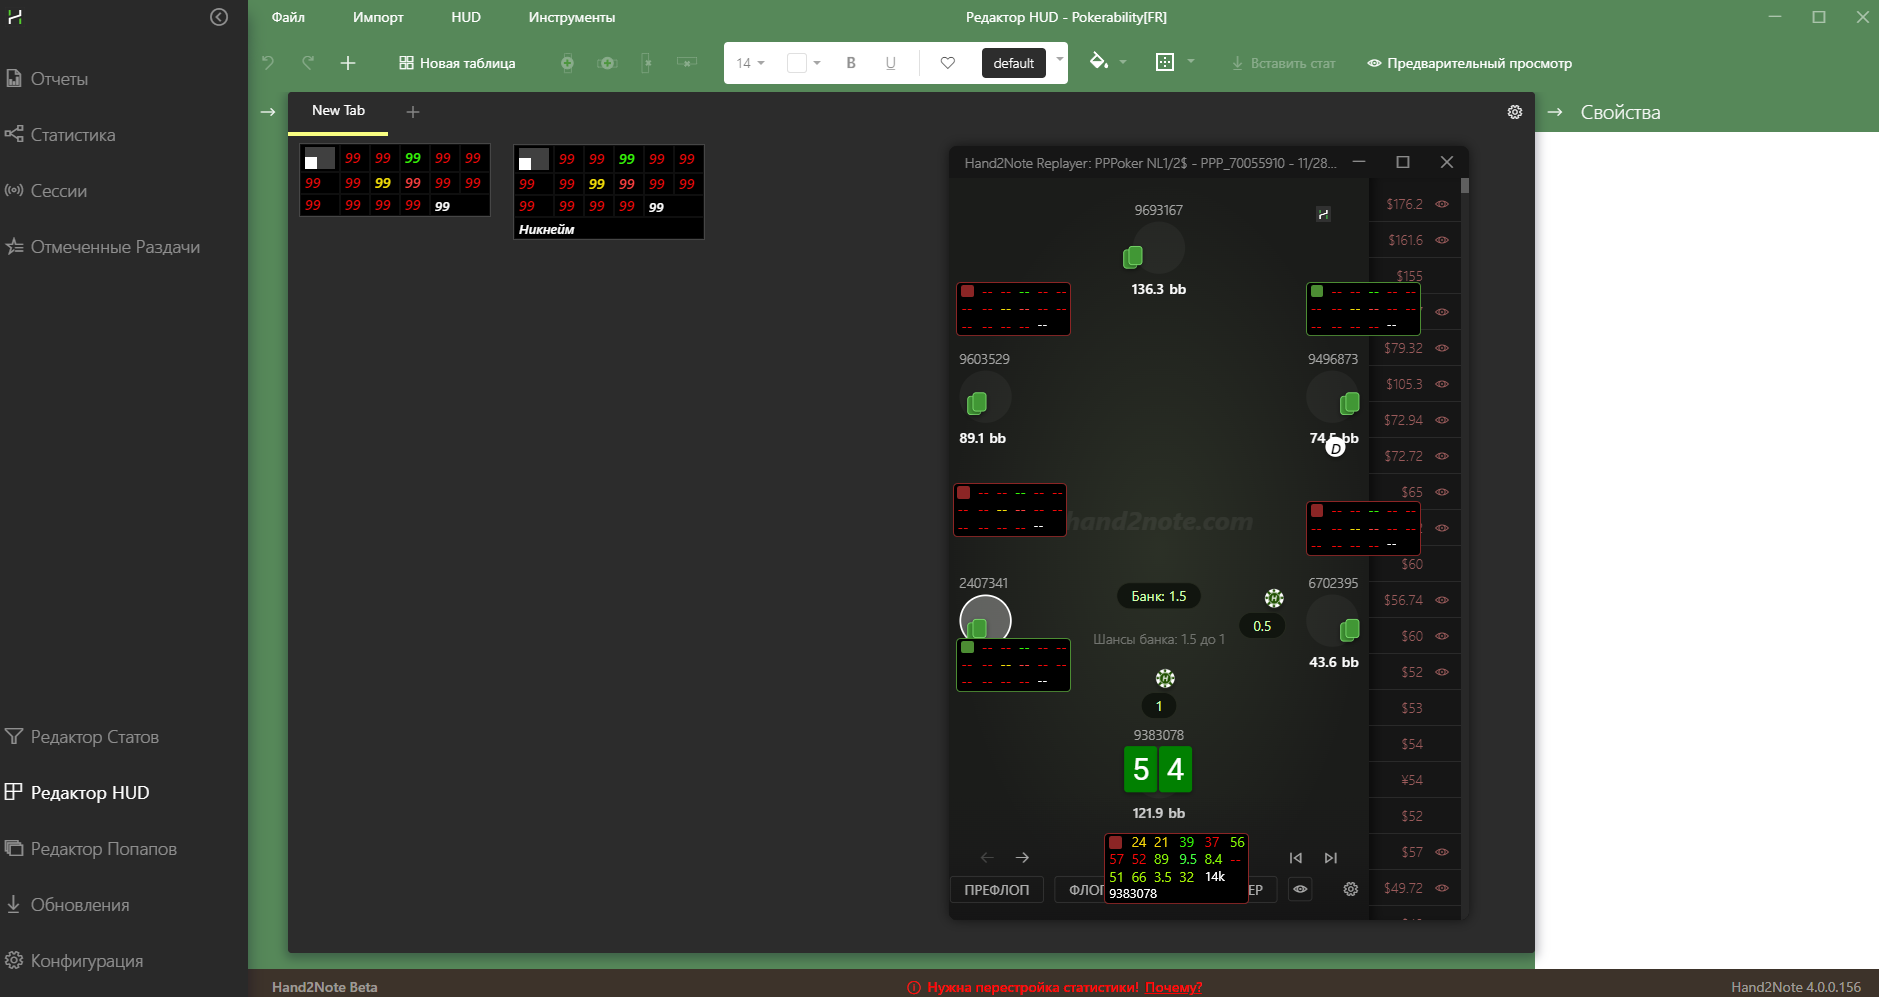1879x997 pixels.
Task: Click the borders icon in the toolbar
Action: tap(1165, 62)
